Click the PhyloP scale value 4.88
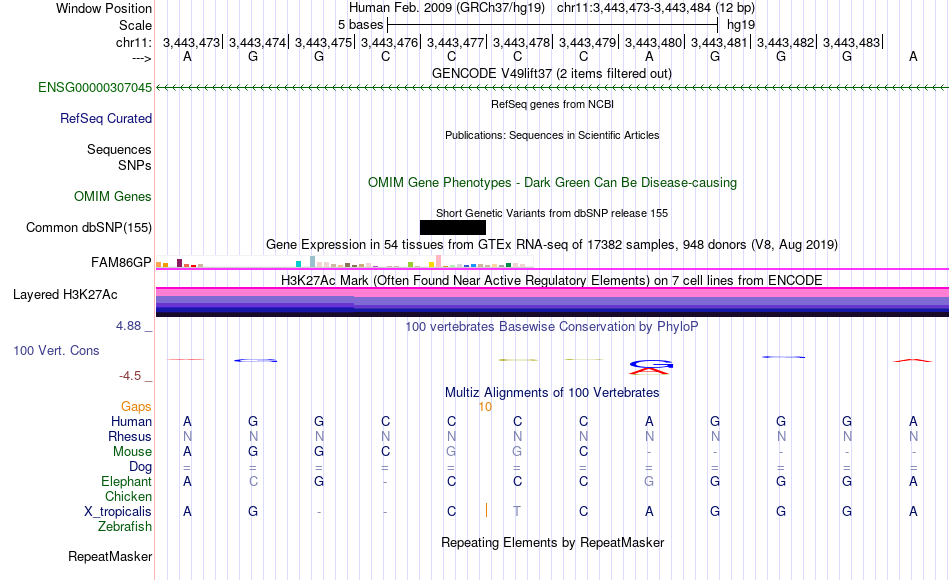The width and height of the screenshot is (950, 580). (128, 326)
